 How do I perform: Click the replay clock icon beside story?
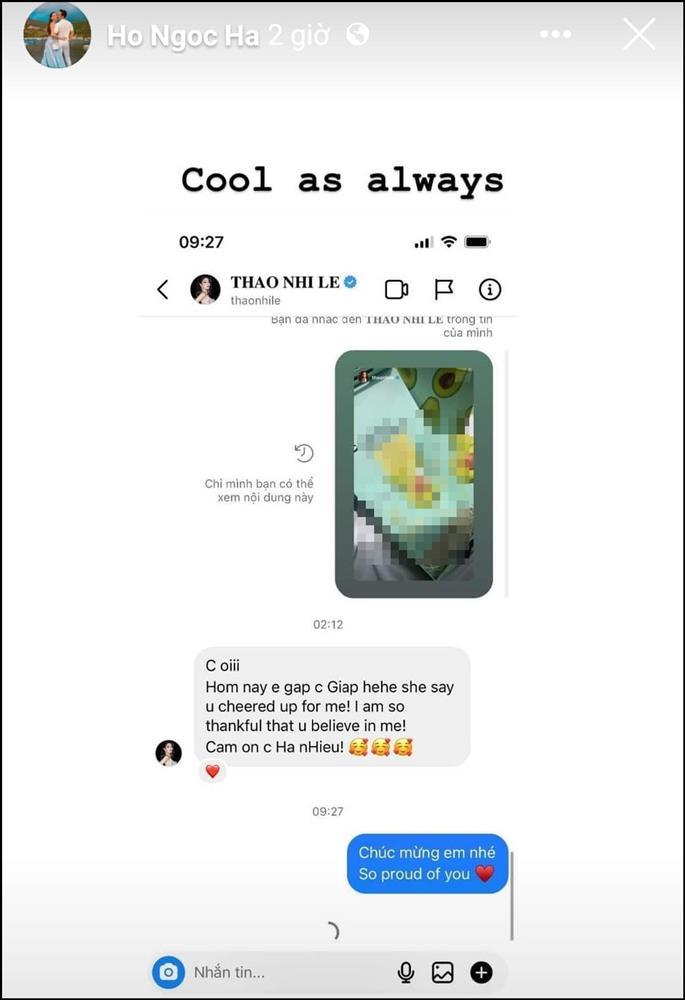coord(304,453)
